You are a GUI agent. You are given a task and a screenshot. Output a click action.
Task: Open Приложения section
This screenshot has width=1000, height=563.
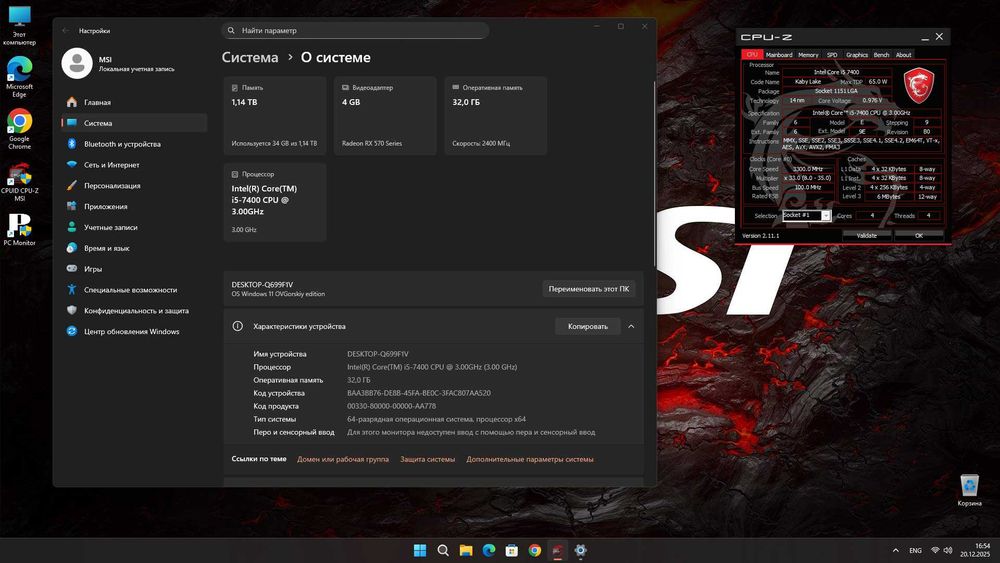pos(134,207)
